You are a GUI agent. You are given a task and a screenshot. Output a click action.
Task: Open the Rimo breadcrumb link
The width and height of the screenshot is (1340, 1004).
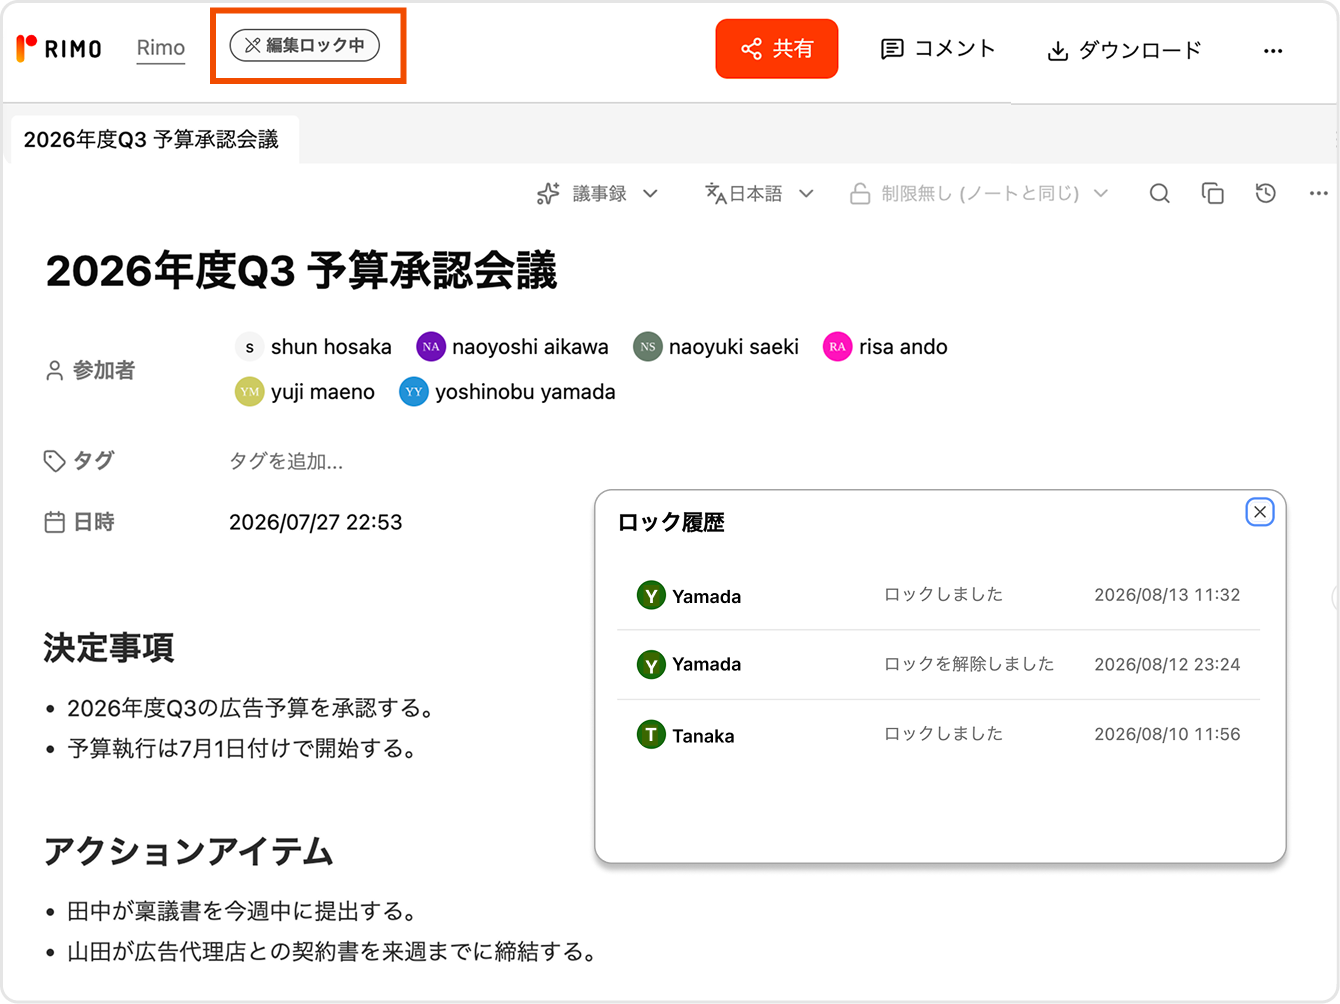coord(161,48)
